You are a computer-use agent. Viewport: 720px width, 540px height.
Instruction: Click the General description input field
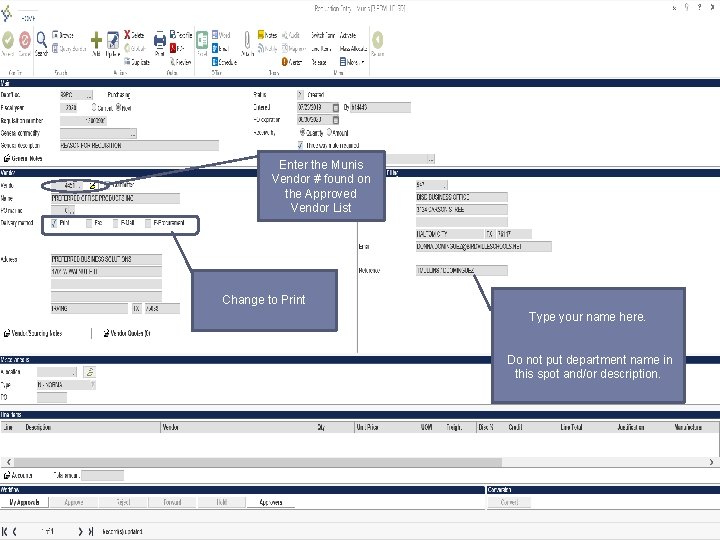[139, 146]
